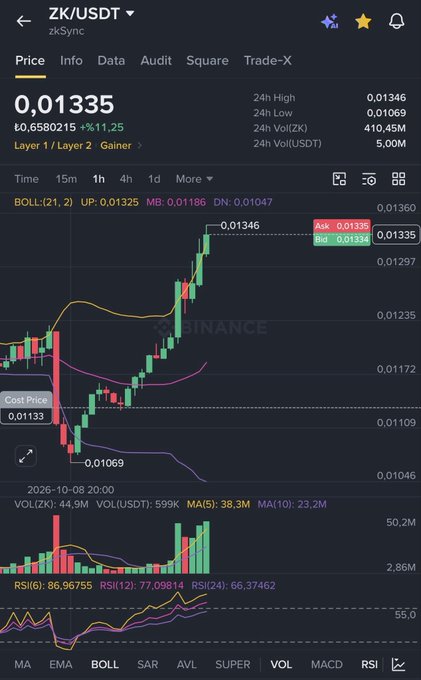This screenshot has height=680, width=421.
Task: Select the 4h interval
Action: 126,179
